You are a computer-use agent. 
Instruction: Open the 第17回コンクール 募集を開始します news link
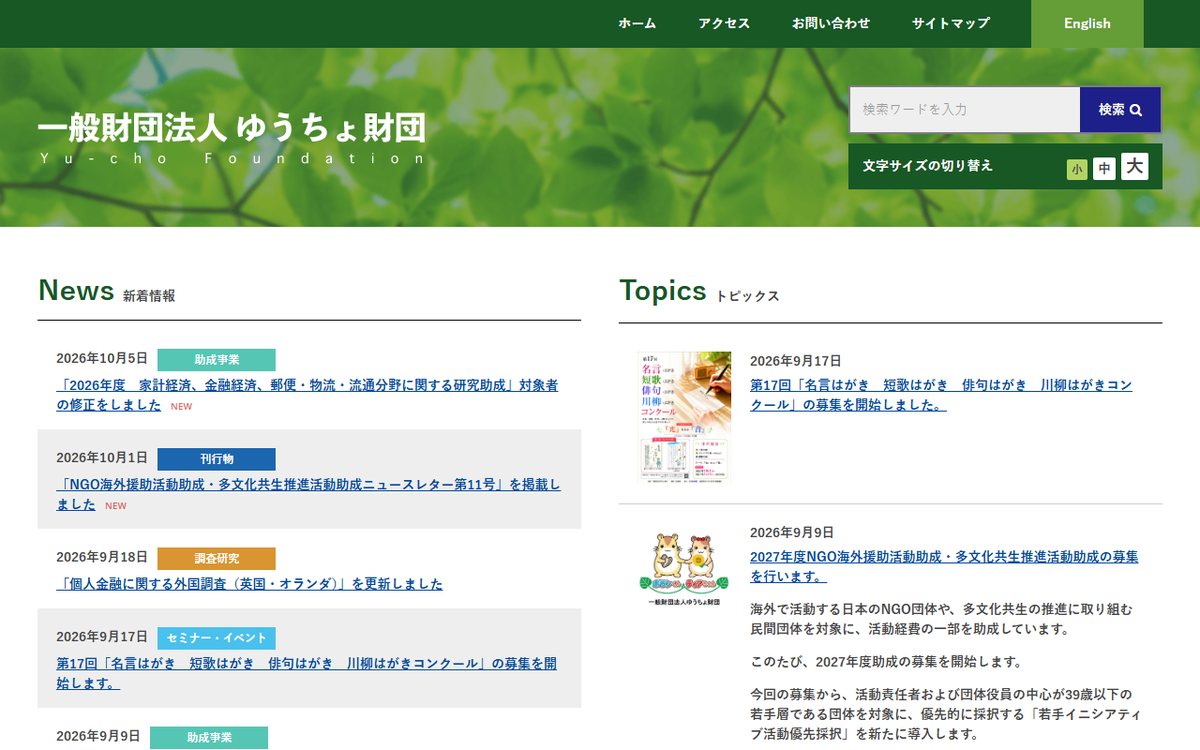click(x=306, y=673)
